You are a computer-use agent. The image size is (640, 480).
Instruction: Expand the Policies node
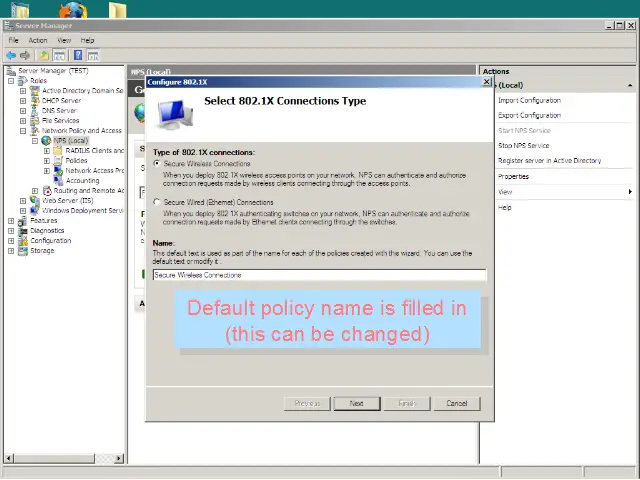coord(47,161)
